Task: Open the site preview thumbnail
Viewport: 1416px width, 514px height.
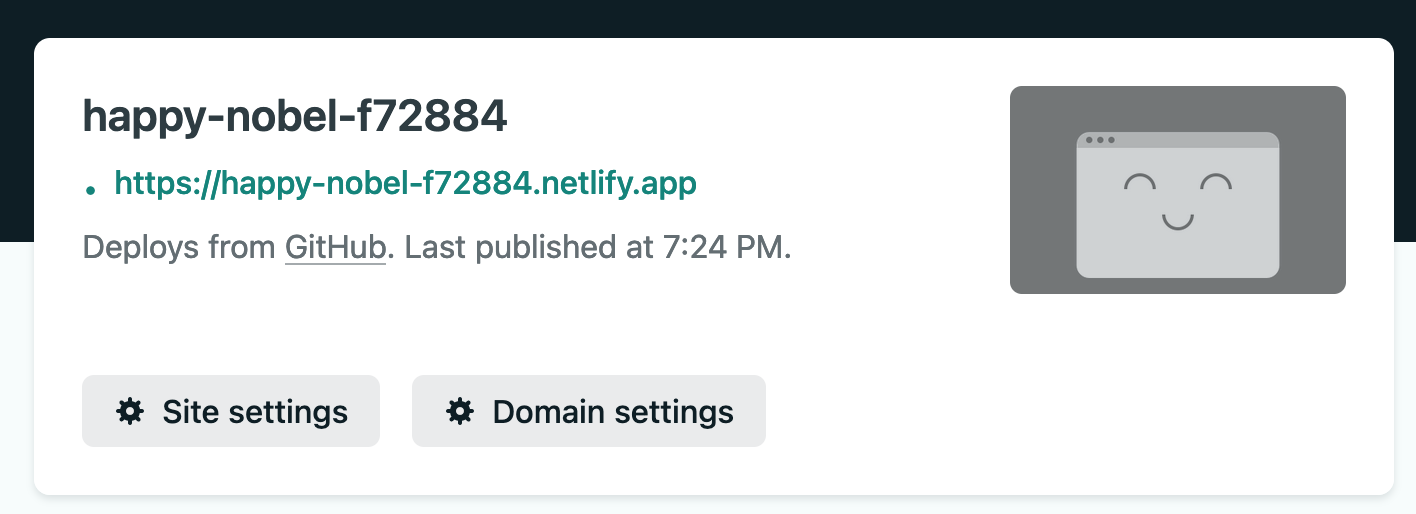Action: 1177,190
